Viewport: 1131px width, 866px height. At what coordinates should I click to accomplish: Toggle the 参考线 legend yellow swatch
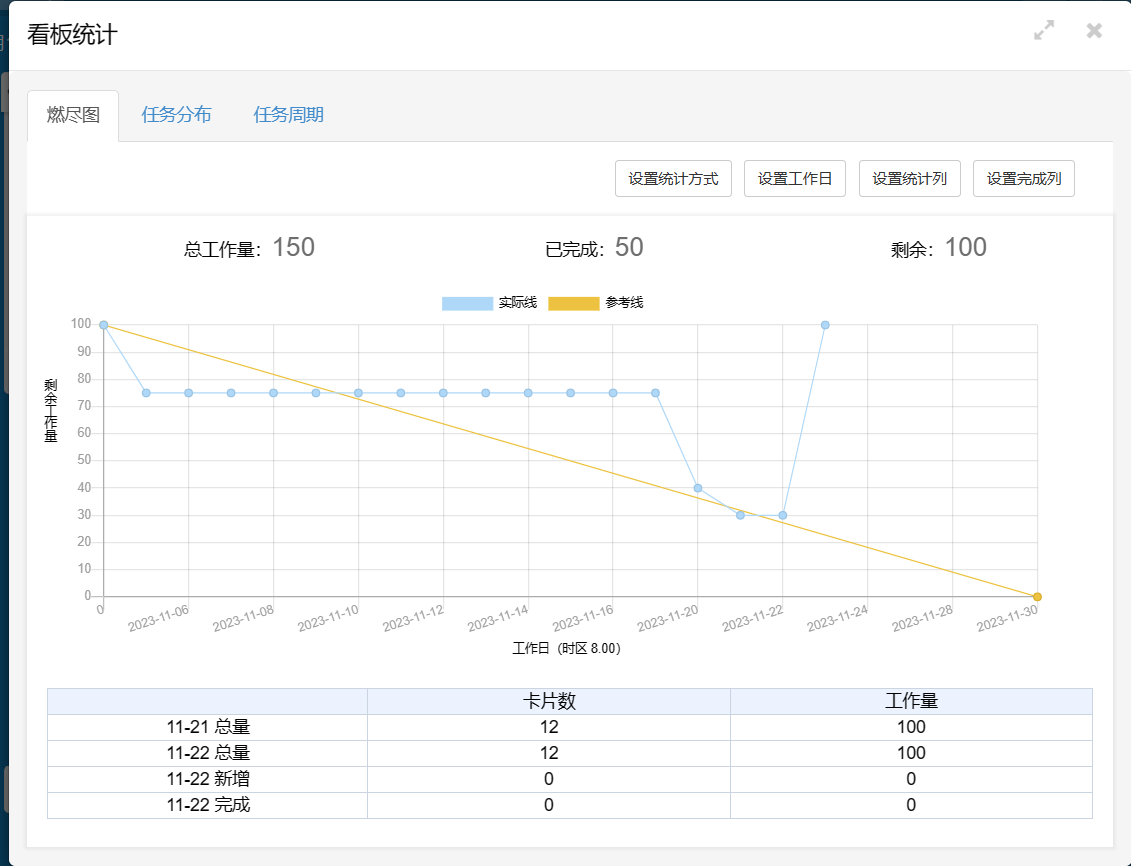pyautogui.click(x=573, y=303)
